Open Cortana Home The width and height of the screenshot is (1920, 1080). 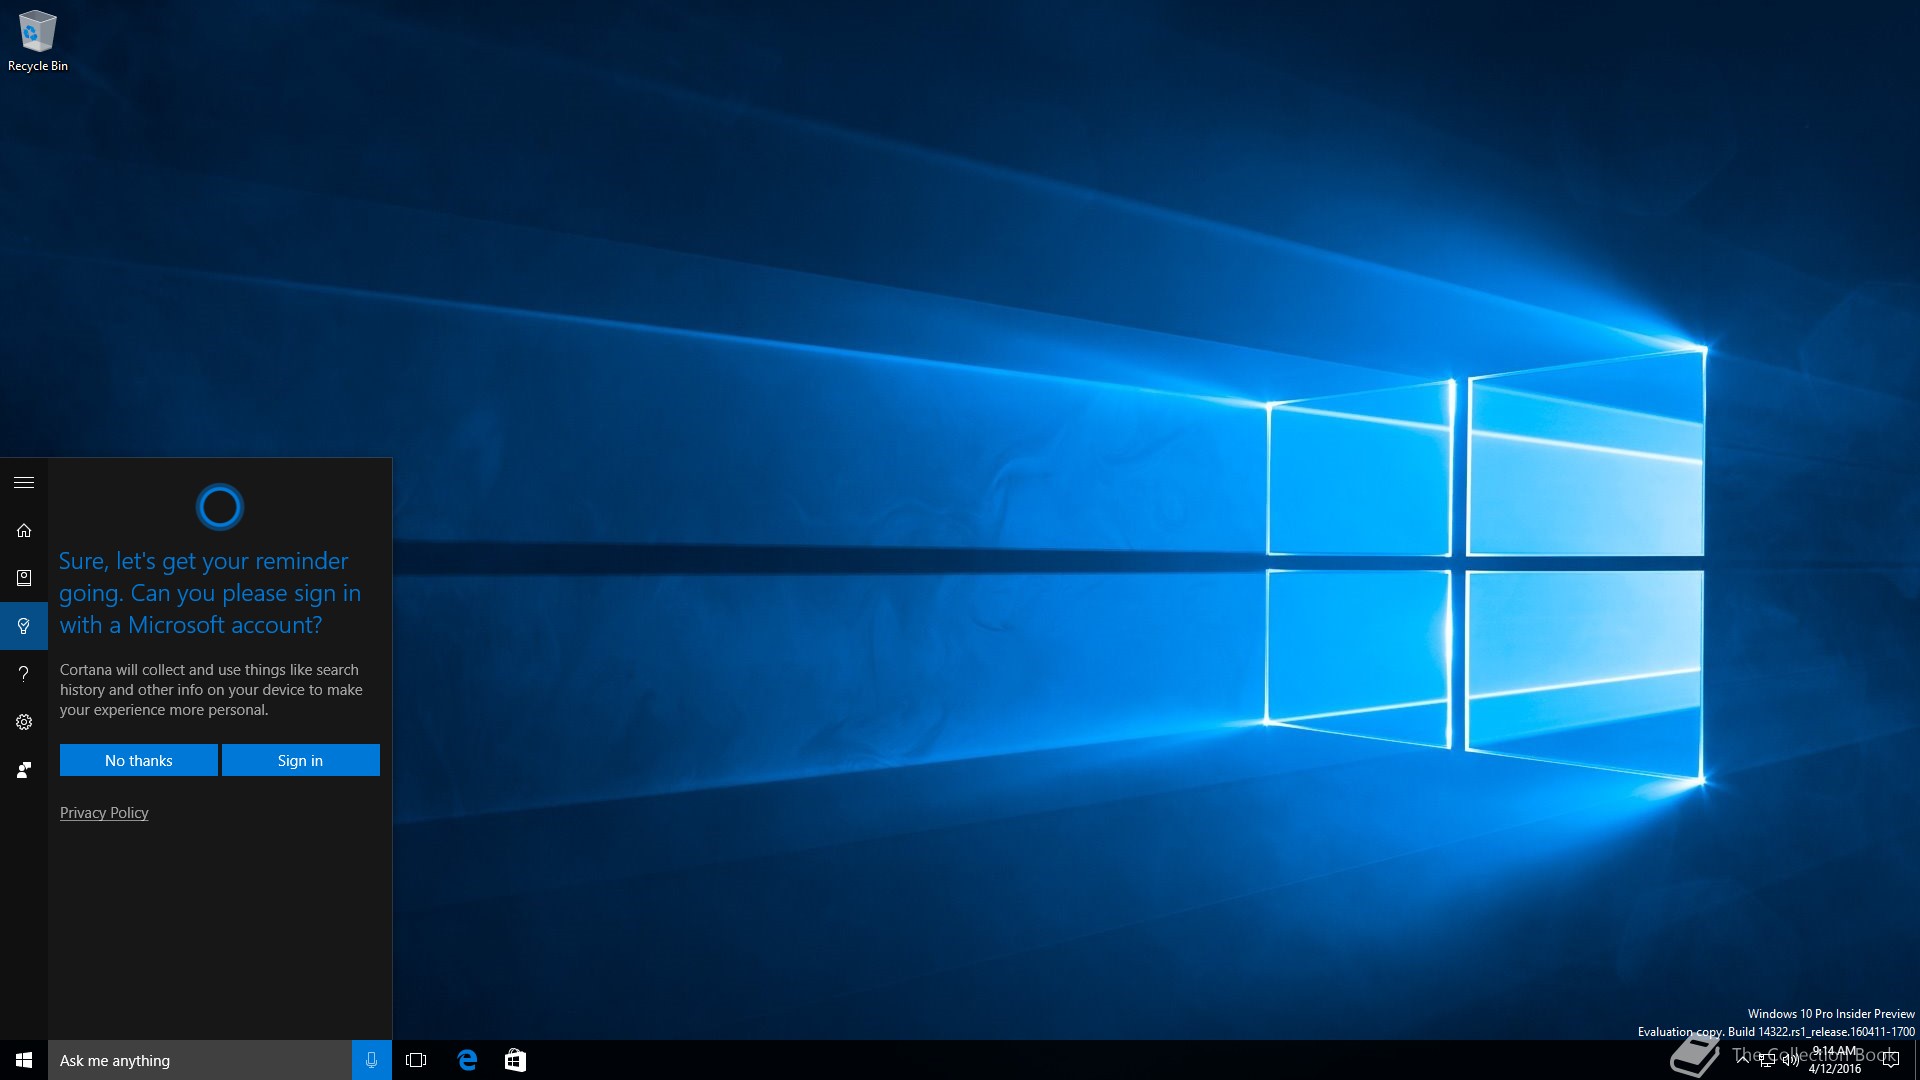(x=24, y=530)
